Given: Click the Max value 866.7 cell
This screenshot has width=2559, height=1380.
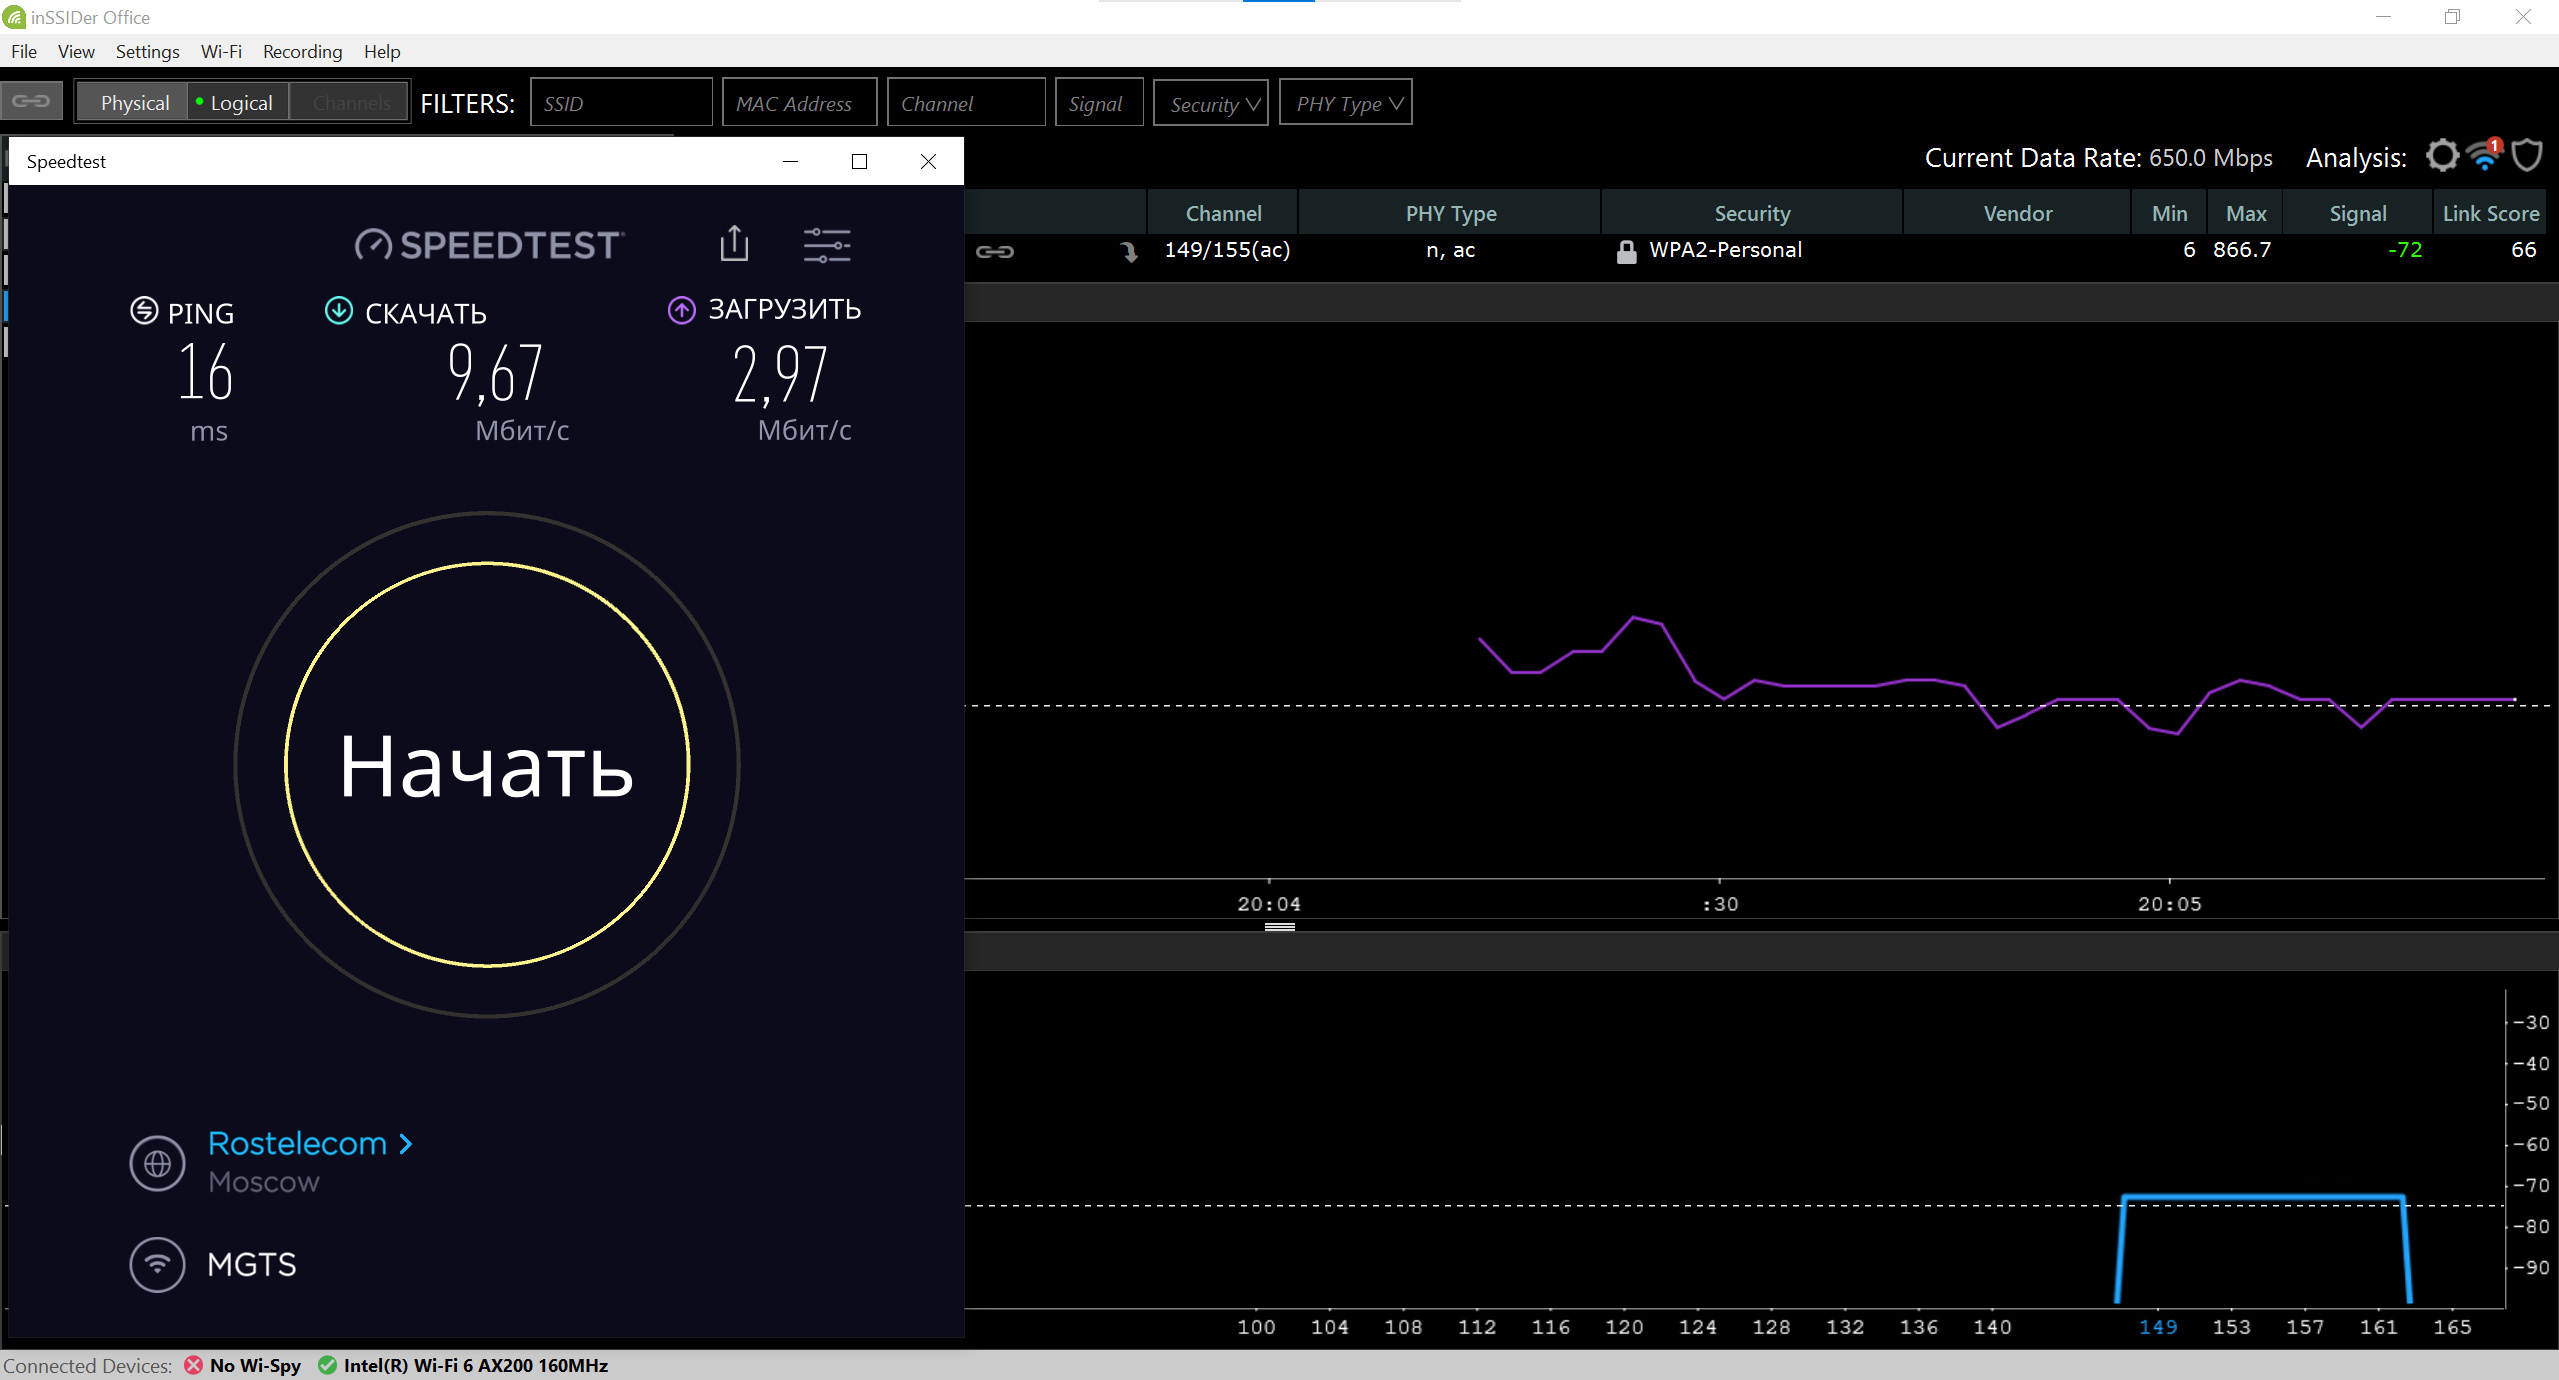Looking at the screenshot, I should click(x=2241, y=250).
